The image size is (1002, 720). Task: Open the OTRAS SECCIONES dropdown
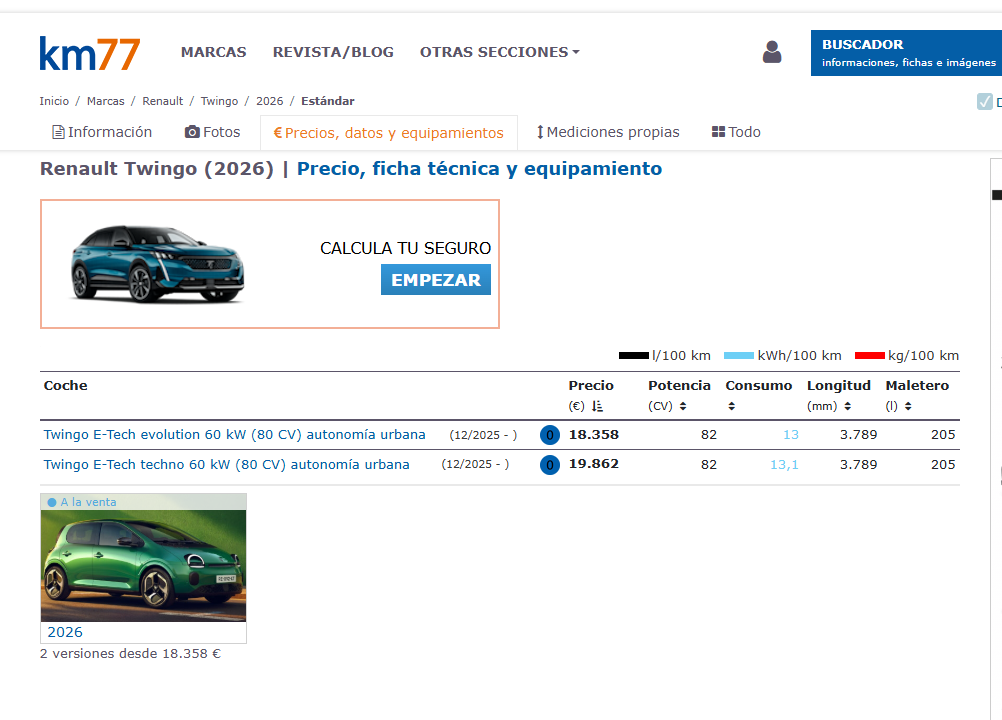coord(499,52)
